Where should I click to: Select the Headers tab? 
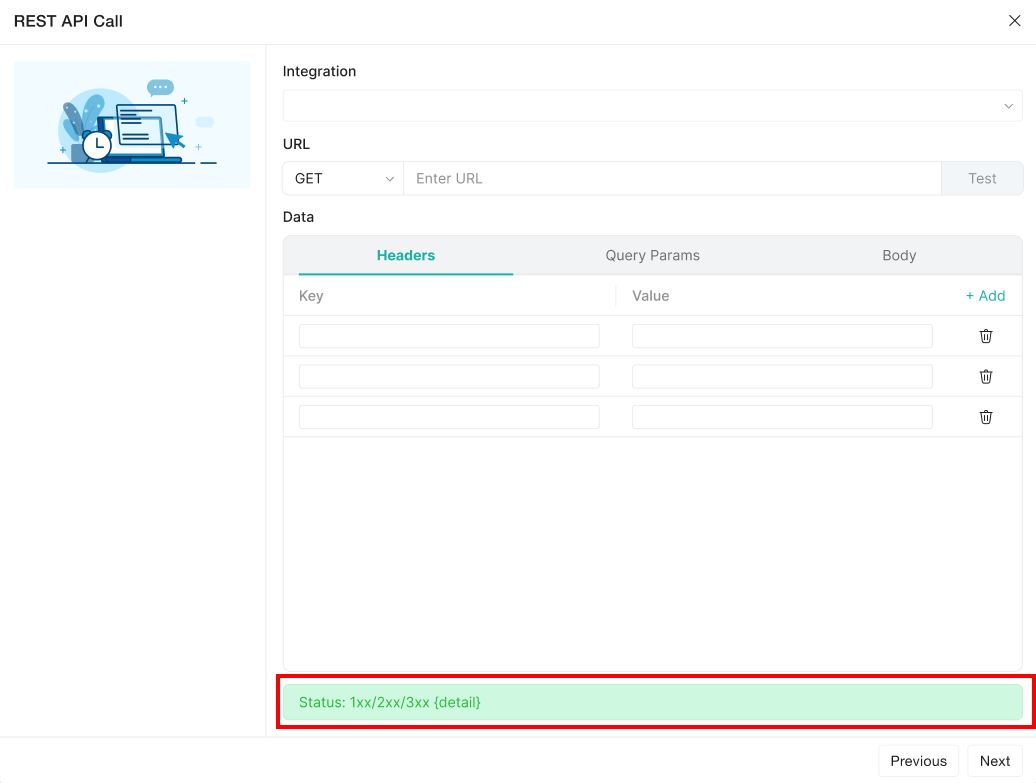click(405, 255)
